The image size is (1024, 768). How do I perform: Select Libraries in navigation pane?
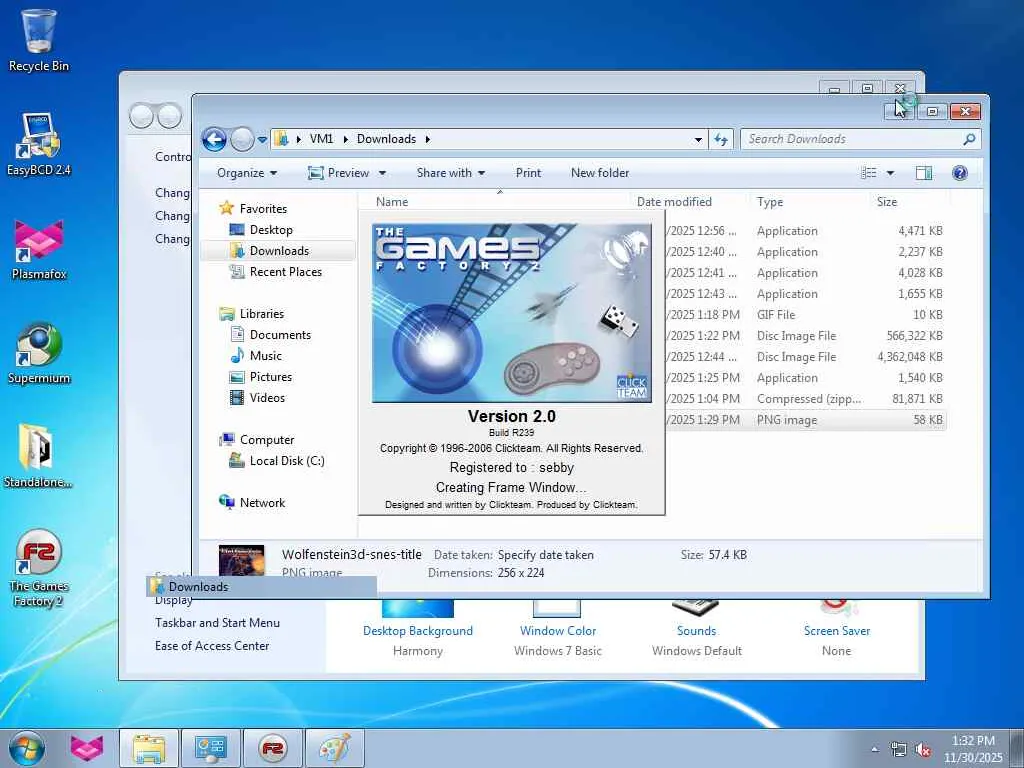(x=261, y=313)
